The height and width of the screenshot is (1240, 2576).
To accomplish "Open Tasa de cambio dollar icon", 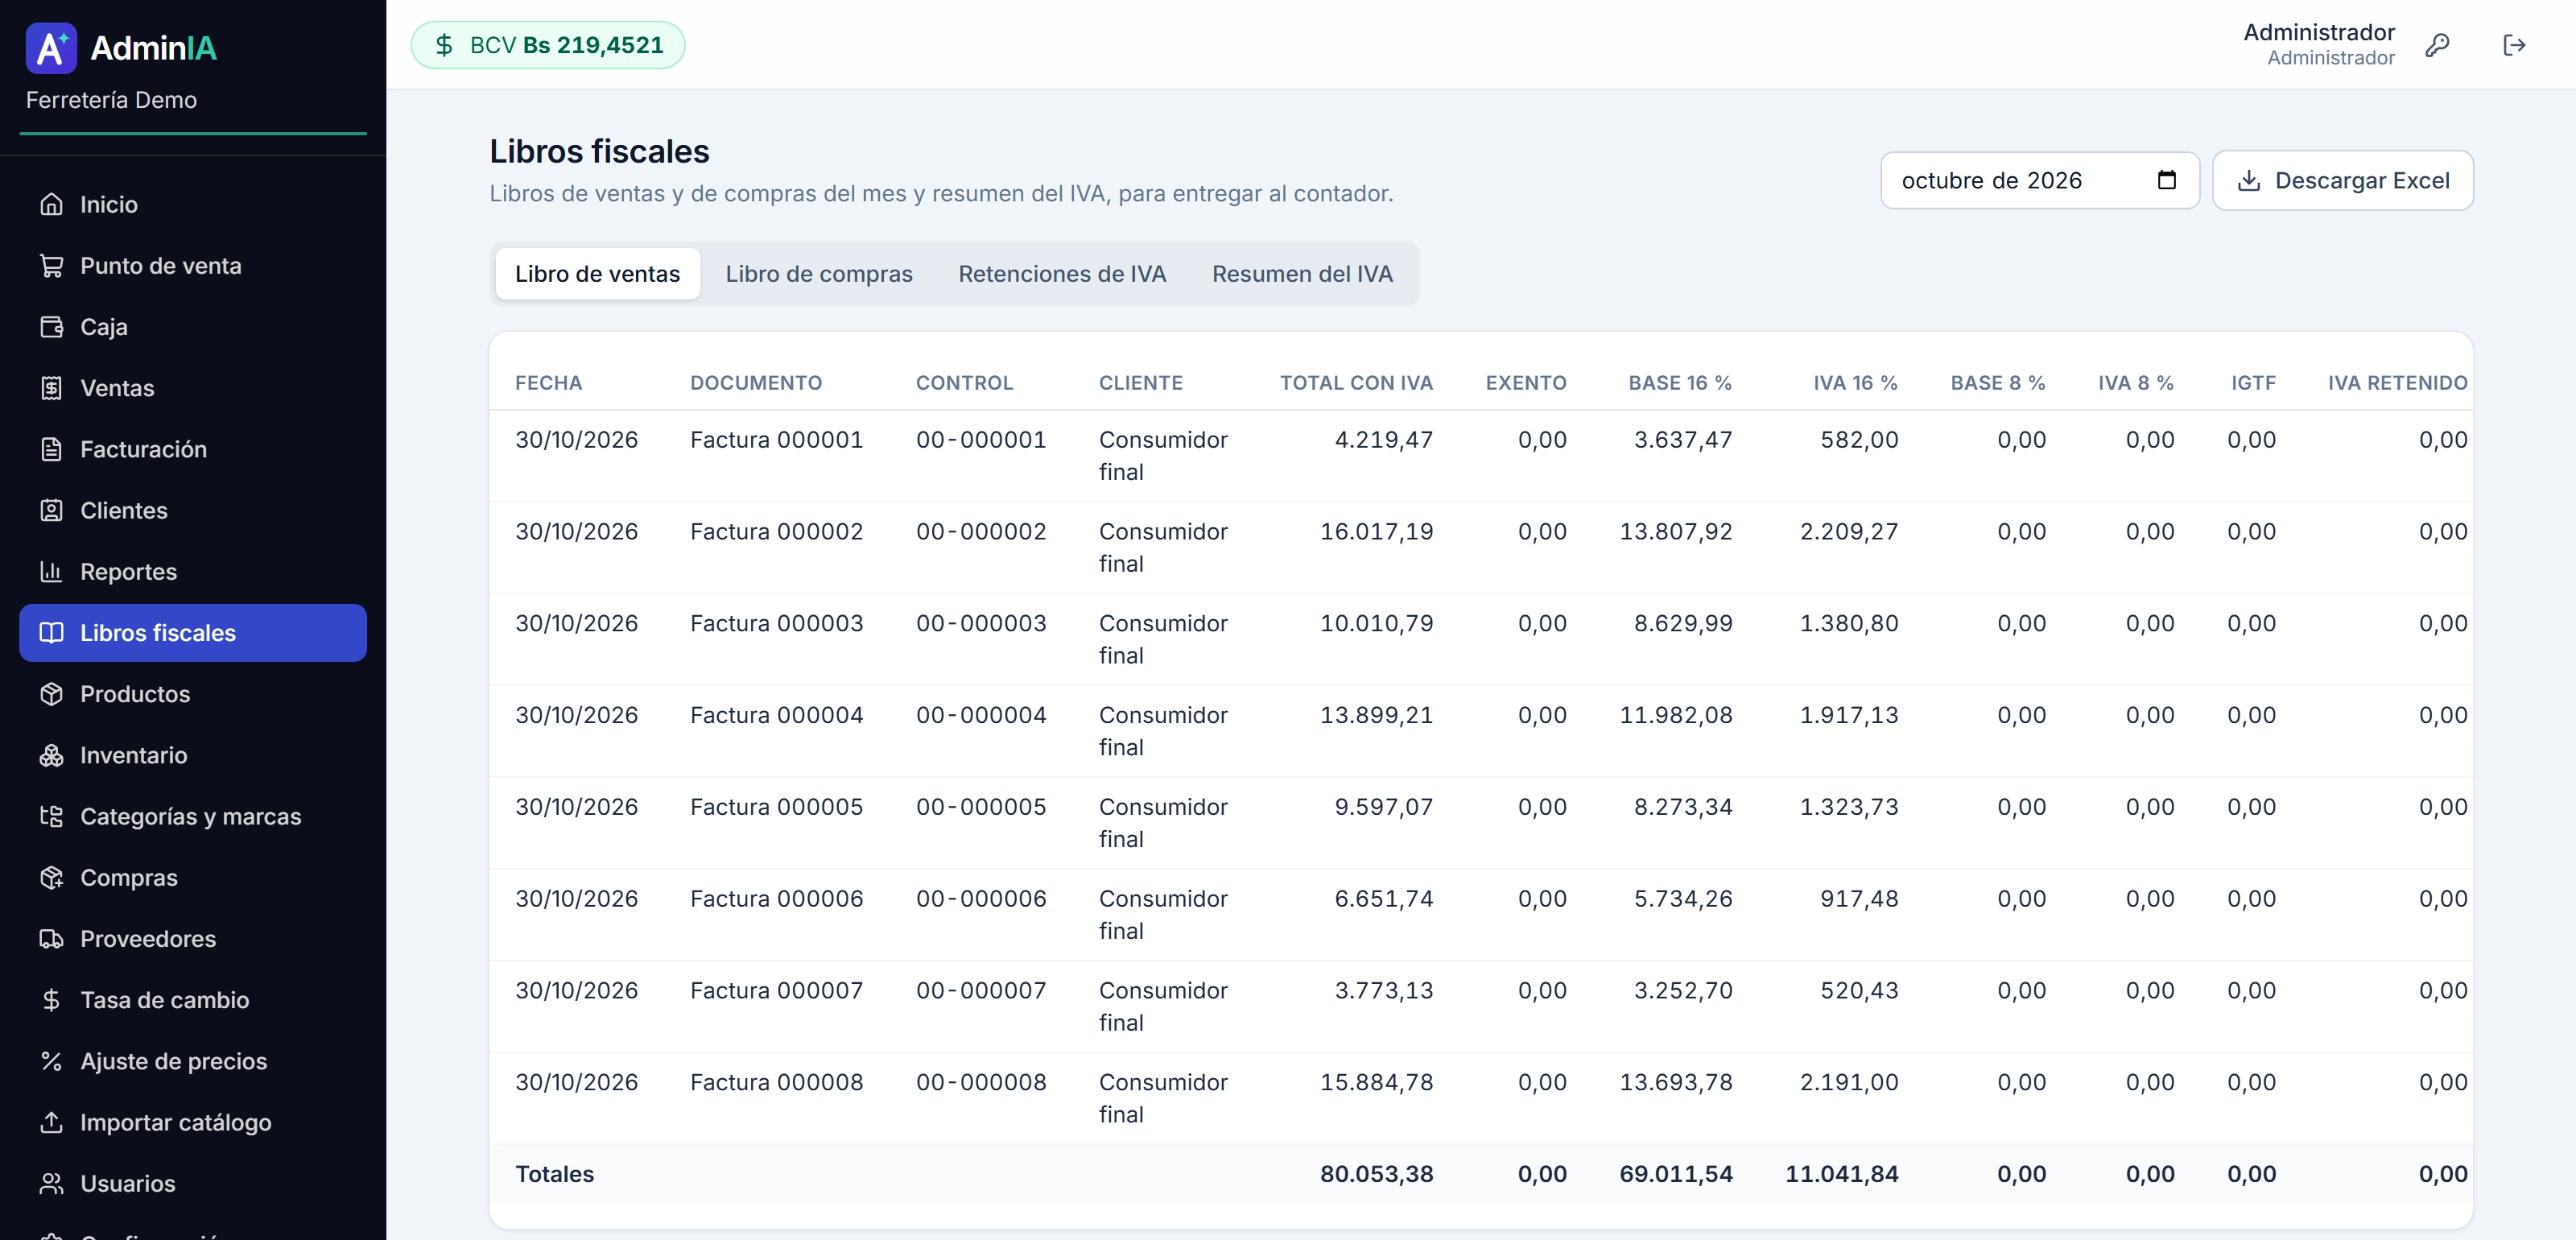I will click(51, 999).
